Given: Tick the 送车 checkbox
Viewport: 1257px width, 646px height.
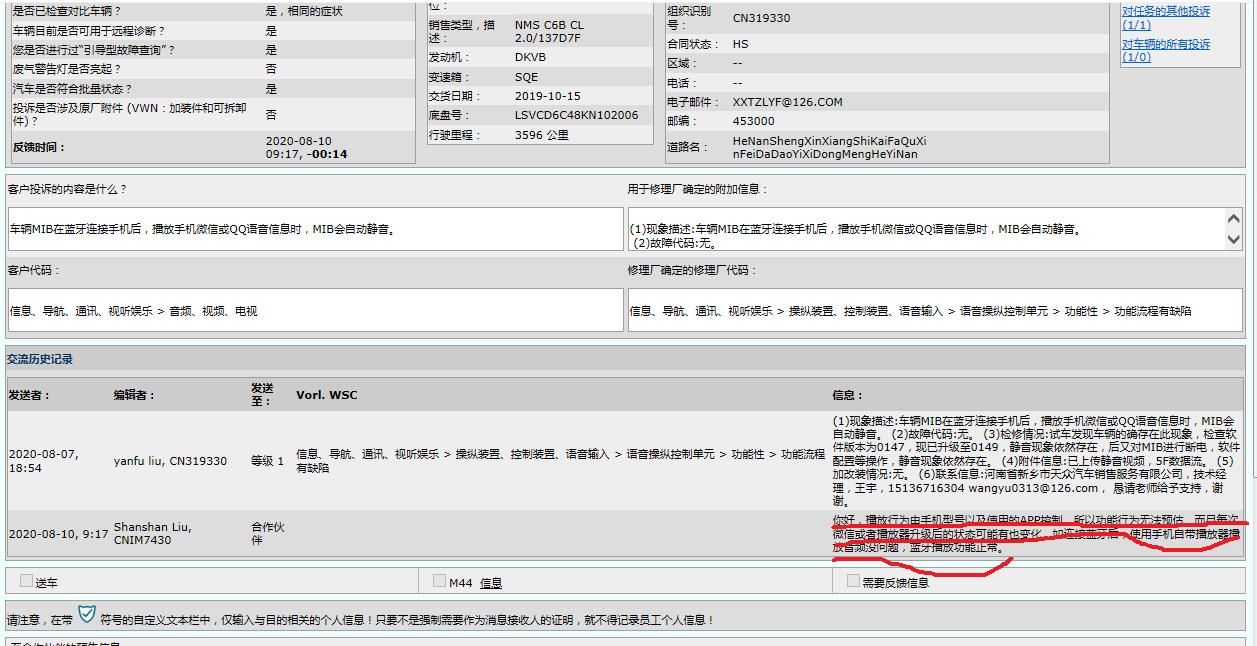Looking at the screenshot, I should [26, 580].
